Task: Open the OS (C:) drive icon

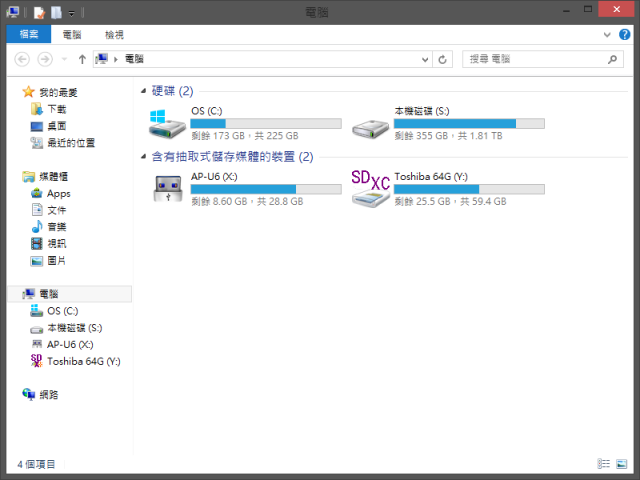Action: (x=167, y=124)
